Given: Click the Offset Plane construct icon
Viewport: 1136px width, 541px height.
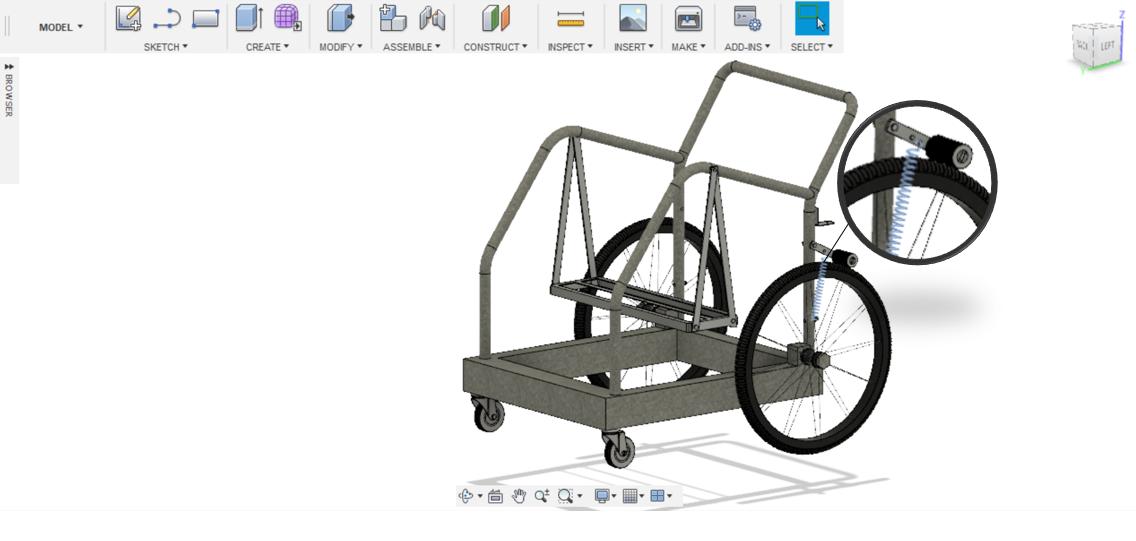Looking at the screenshot, I should [496, 18].
